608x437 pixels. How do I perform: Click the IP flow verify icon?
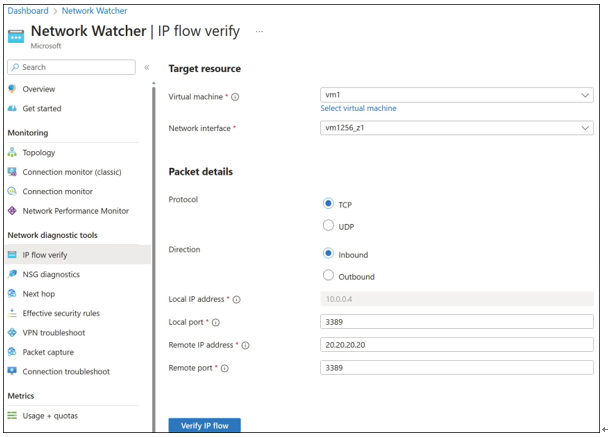point(12,255)
